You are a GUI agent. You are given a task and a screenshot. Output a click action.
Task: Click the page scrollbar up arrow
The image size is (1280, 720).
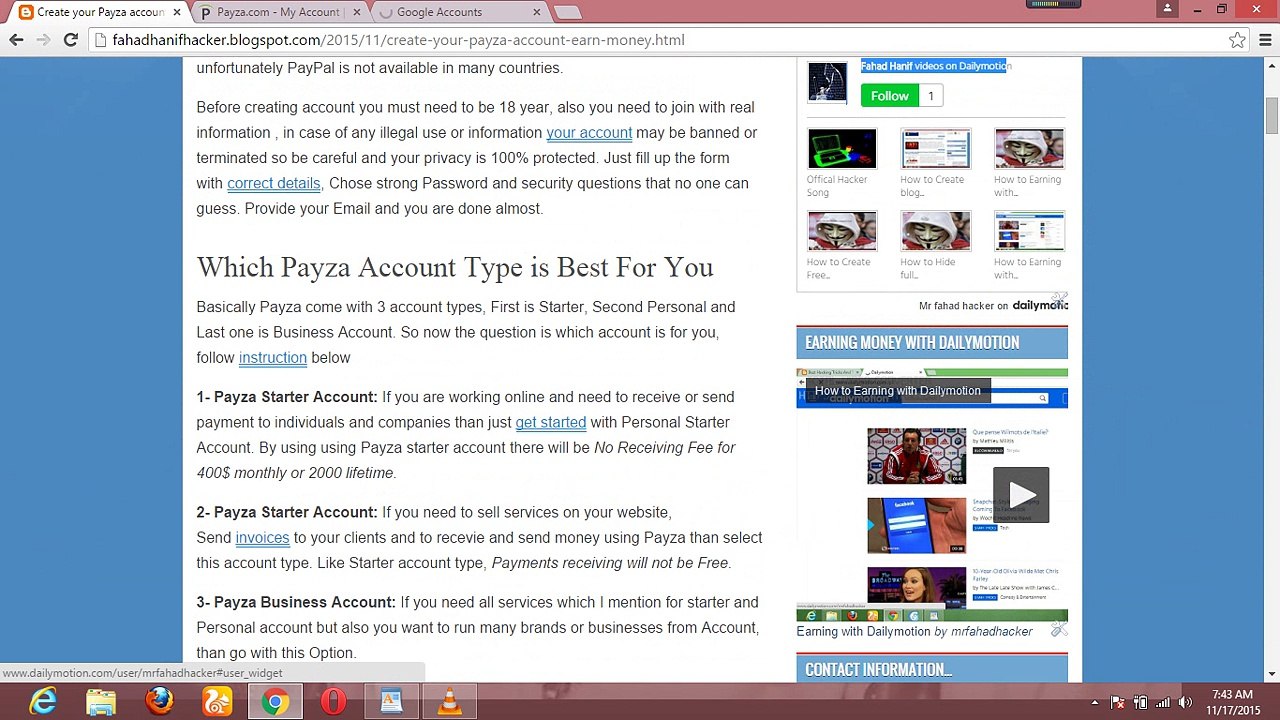pyautogui.click(x=1272, y=67)
